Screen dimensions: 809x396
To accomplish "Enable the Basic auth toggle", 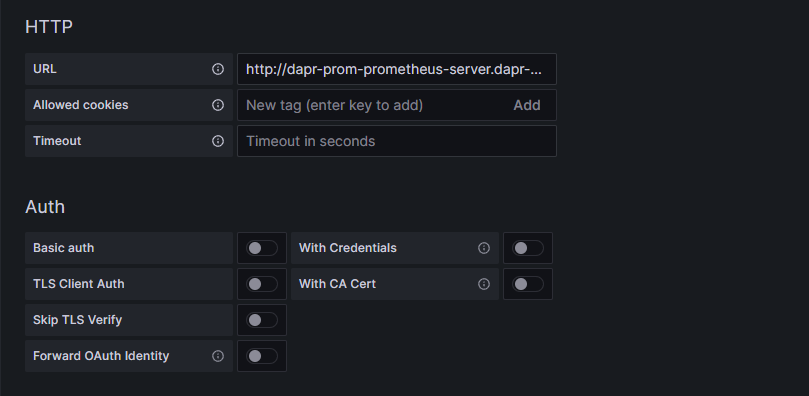I will click(262, 248).
